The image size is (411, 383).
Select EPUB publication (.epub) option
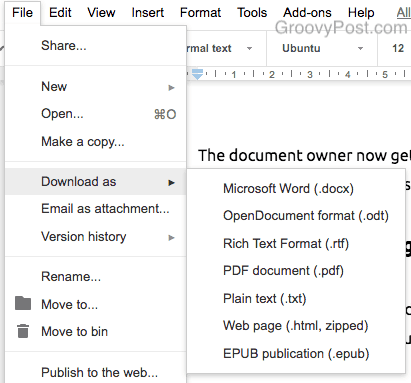[x=296, y=354]
